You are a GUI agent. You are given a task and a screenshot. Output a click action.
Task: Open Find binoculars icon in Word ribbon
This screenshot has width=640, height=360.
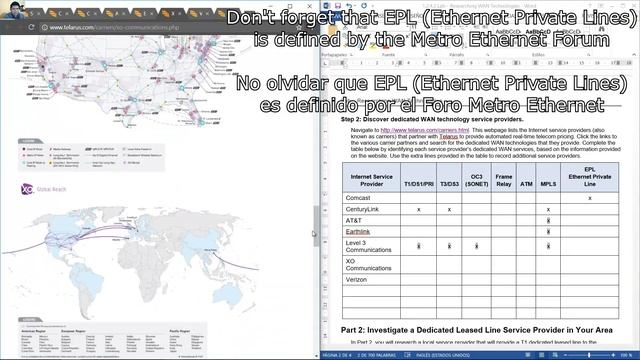[601, 29]
